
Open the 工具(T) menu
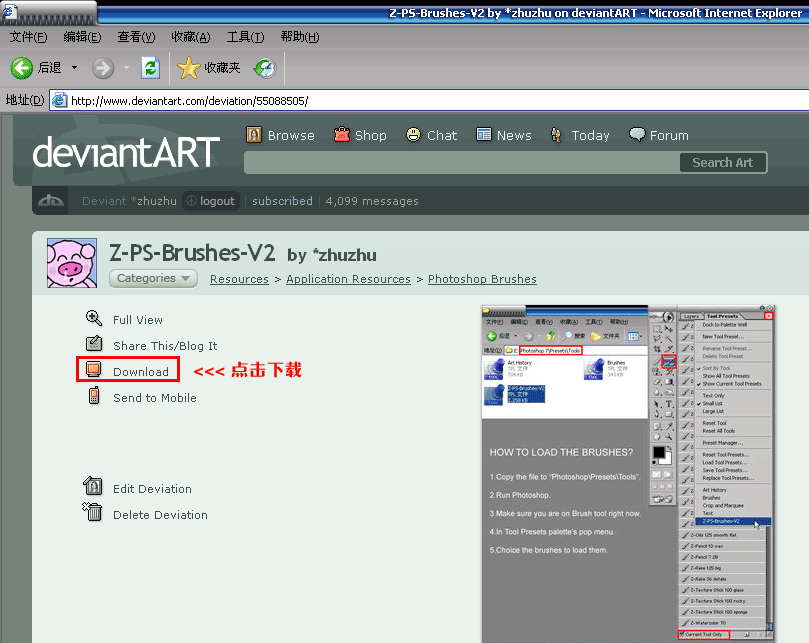click(246, 37)
